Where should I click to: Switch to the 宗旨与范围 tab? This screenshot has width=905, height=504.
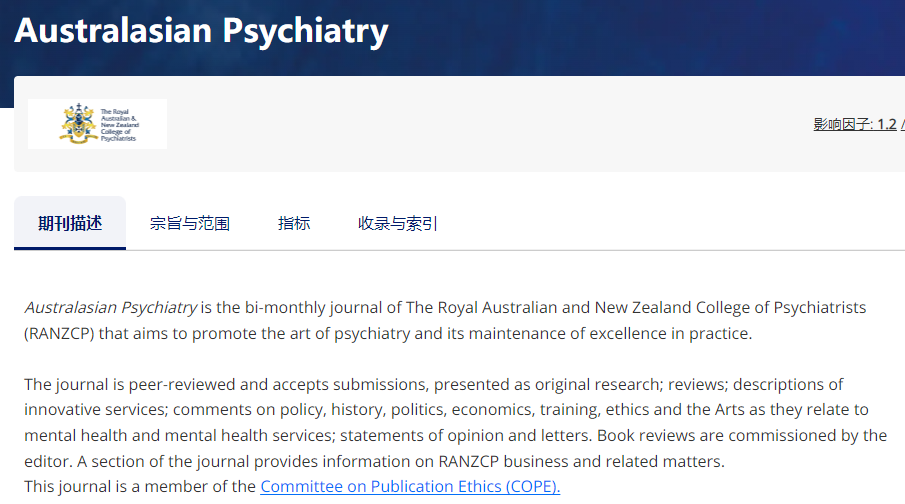click(x=190, y=223)
